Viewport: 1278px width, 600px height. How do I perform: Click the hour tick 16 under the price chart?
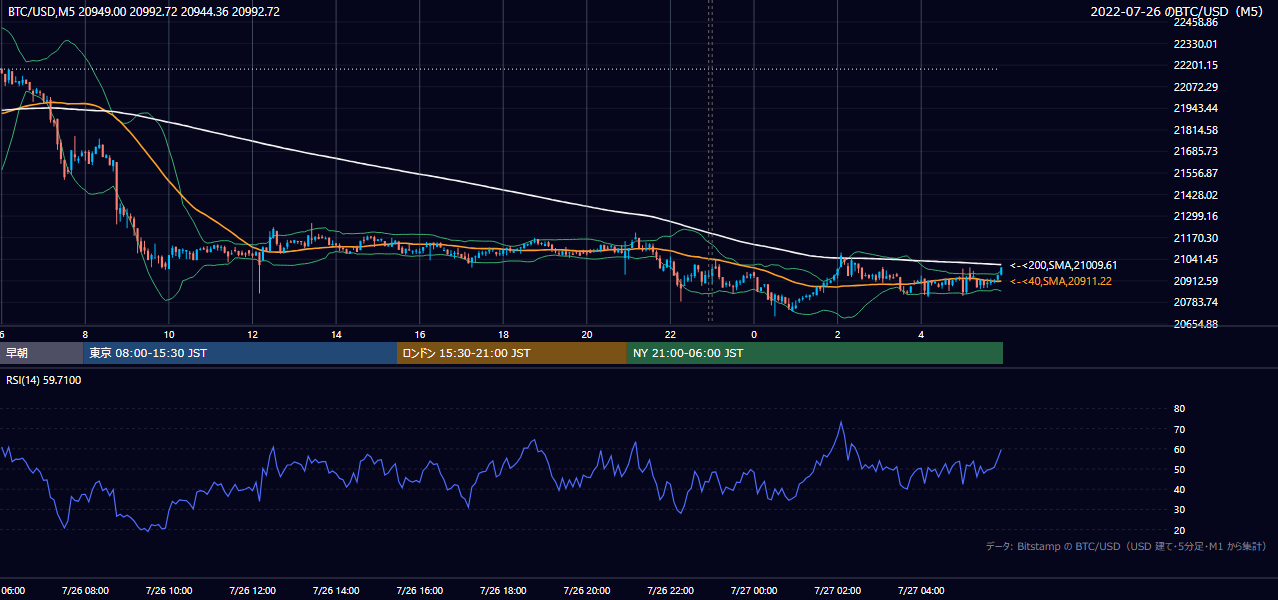(x=420, y=334)
